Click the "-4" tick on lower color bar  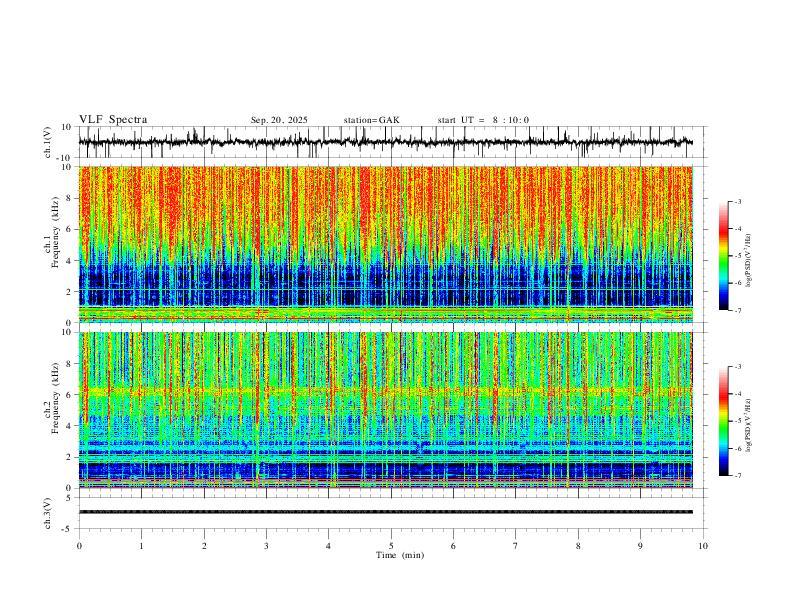pos(737,393)
